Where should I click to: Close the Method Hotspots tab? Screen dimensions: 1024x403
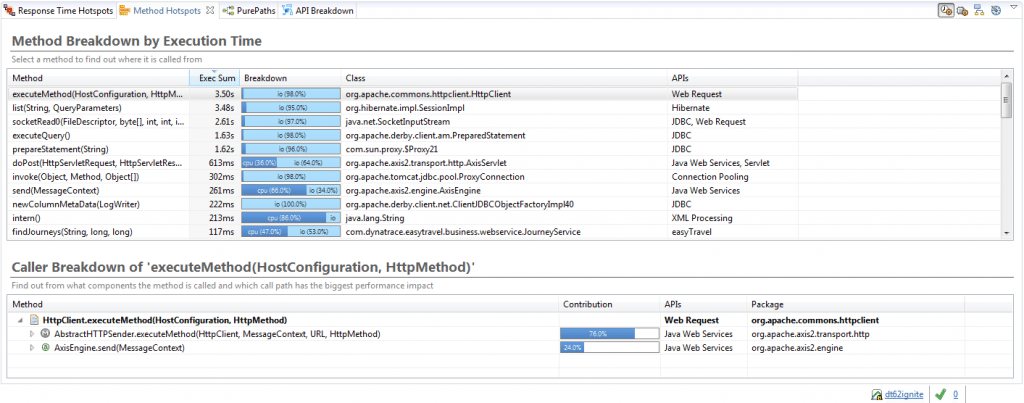point(210,10)
